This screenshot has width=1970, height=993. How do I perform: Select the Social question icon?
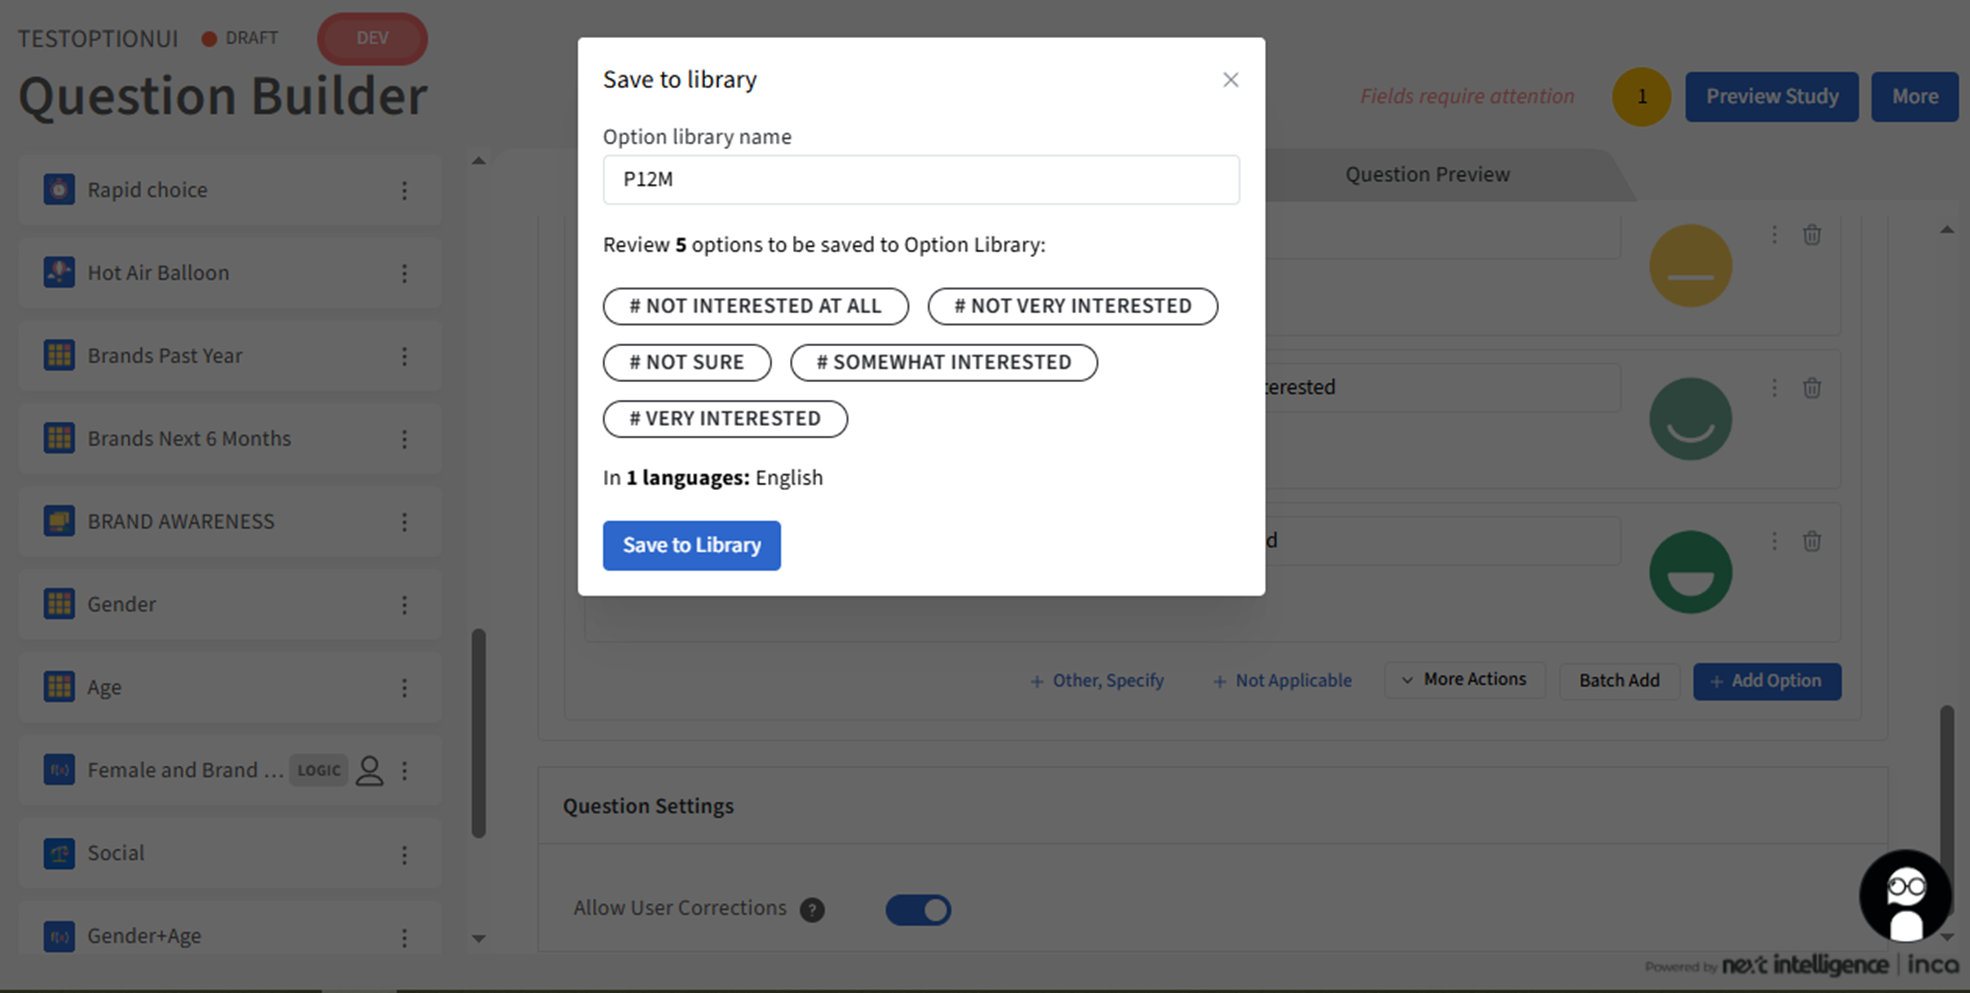[59, 854]
